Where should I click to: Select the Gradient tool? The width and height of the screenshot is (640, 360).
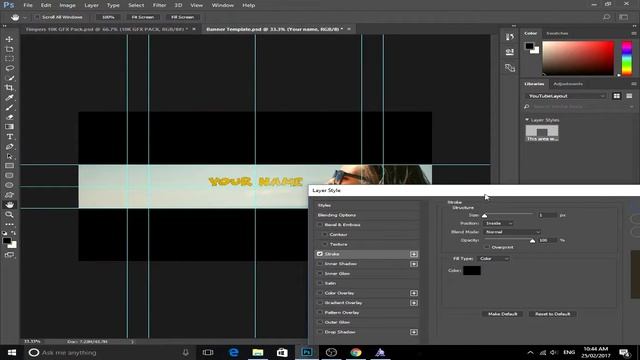pos(9,127)
